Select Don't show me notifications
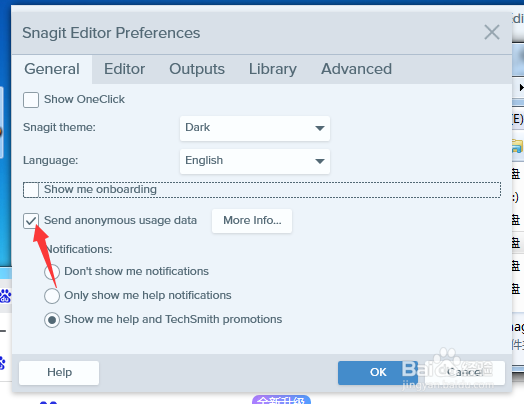 (52, 272)
